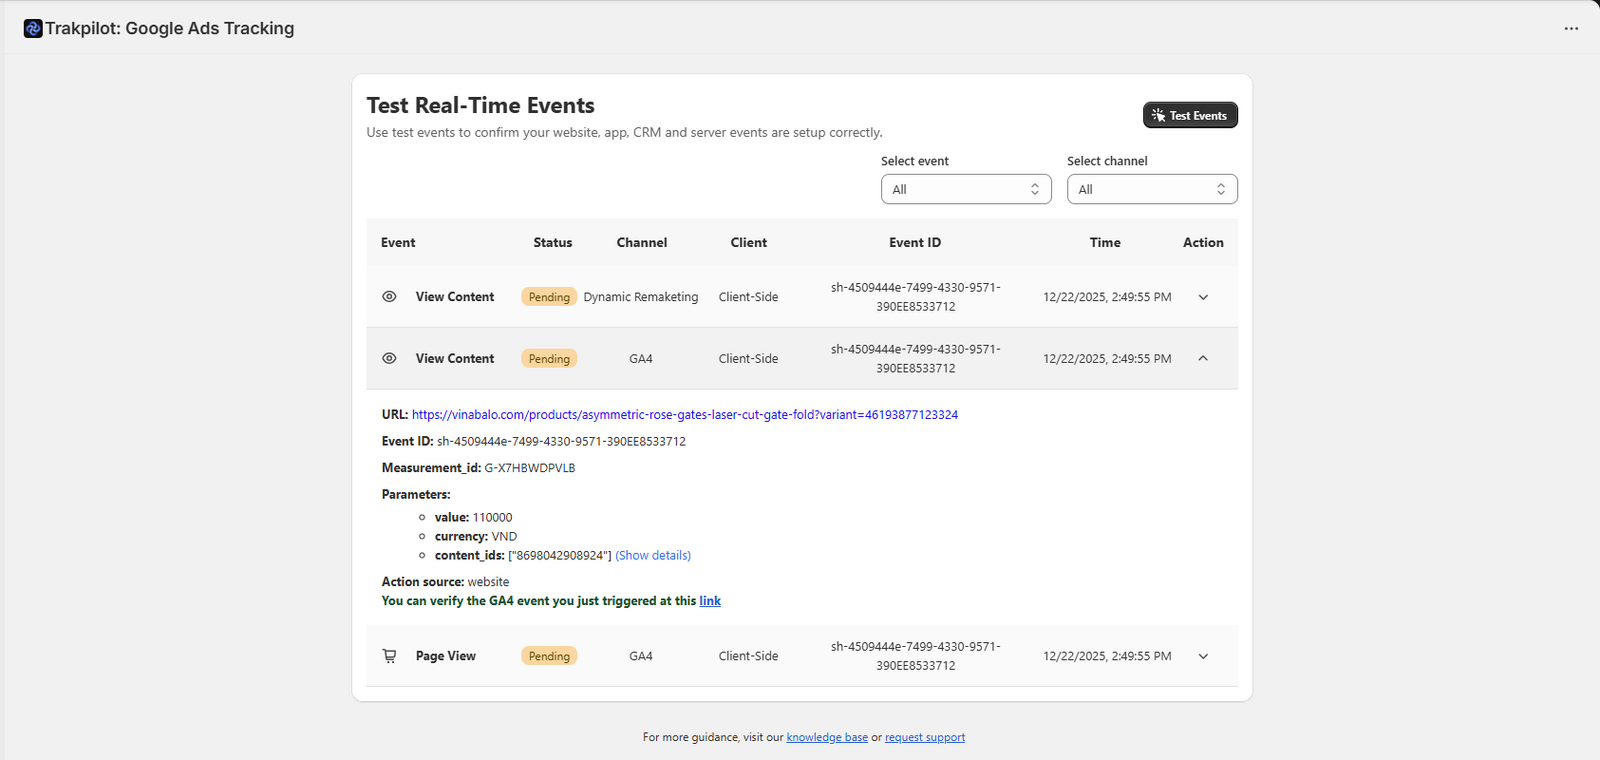Click the Status column header
Image resolution: width=1600 pixels, height=760 pixels.
point(553,242)
